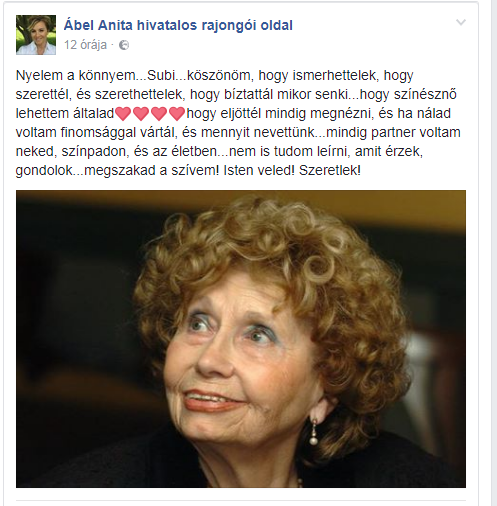Screen dimensions: 497x506
Task: Click the closing text "Isten veled! Szeretlek!"
Action: point(292,170)
